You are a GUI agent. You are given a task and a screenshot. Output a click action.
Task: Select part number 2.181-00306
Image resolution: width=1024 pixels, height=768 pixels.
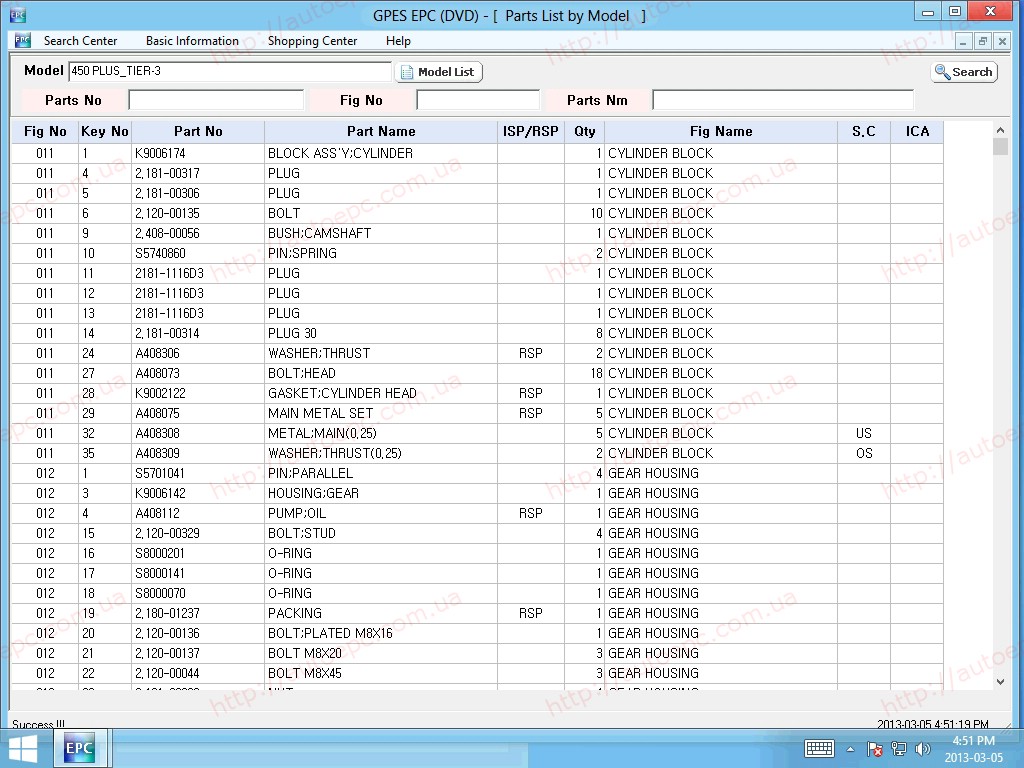(167, 193)
